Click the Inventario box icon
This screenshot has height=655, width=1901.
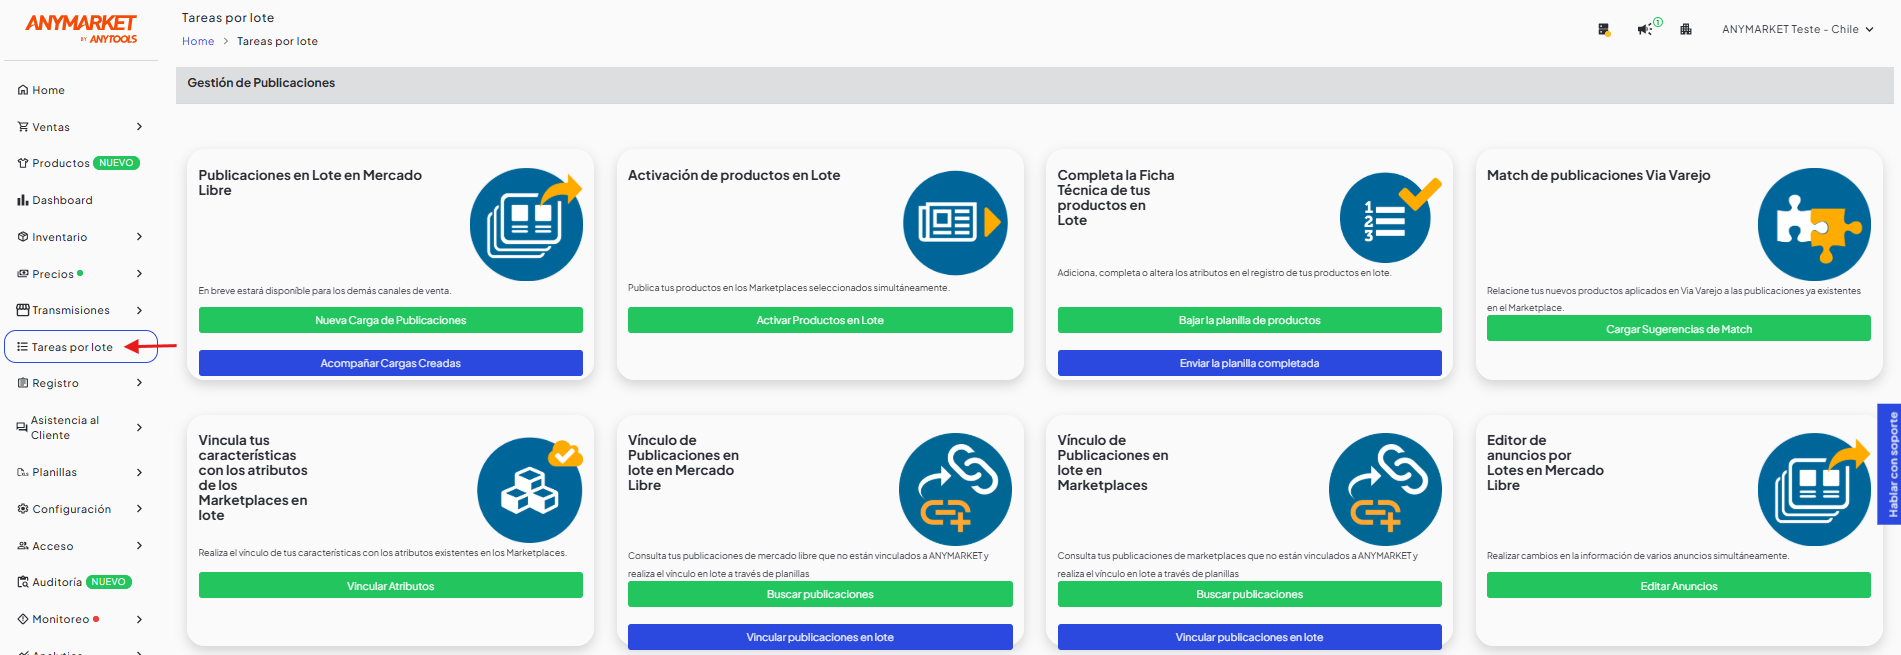pyautogui.click(x=22, y=237)
